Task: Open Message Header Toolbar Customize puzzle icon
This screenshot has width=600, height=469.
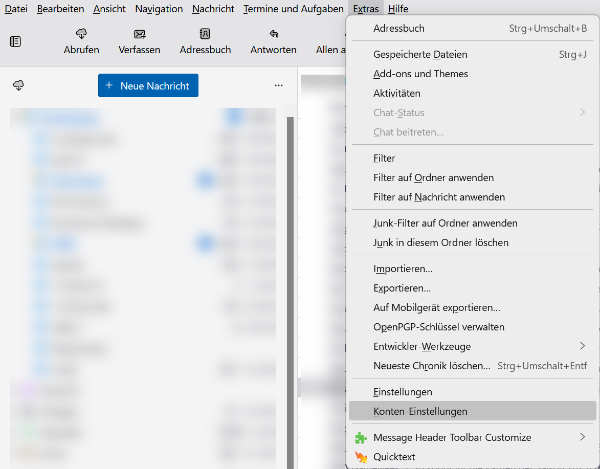Action: click(x=361, y=437)
